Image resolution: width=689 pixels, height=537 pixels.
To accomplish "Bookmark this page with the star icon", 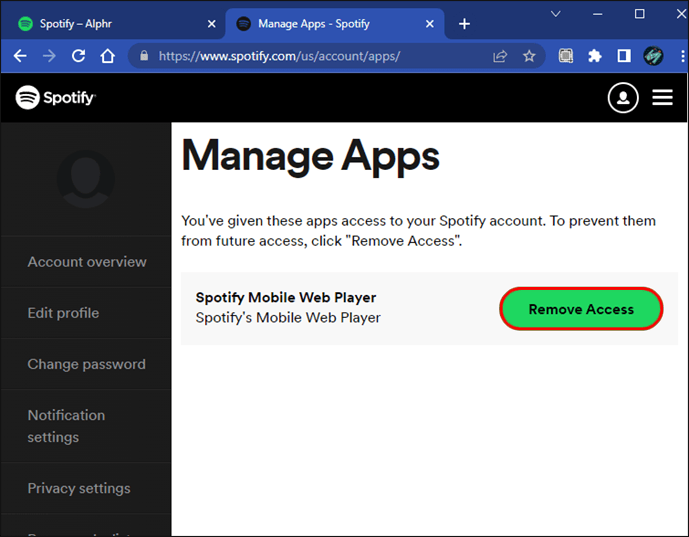I will 529,56.
